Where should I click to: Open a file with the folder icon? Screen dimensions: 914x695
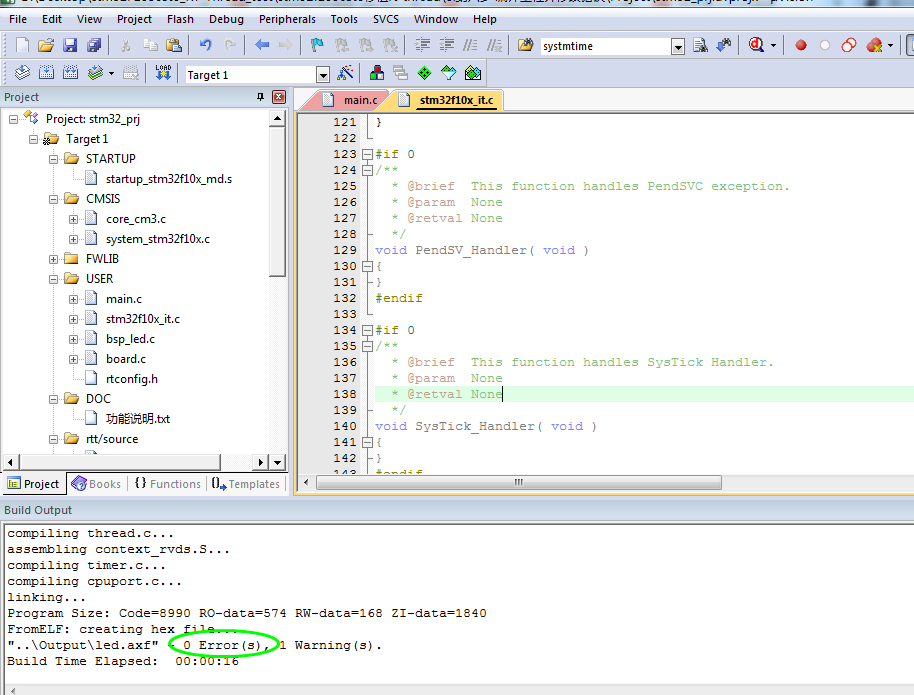tap(46, 45)
